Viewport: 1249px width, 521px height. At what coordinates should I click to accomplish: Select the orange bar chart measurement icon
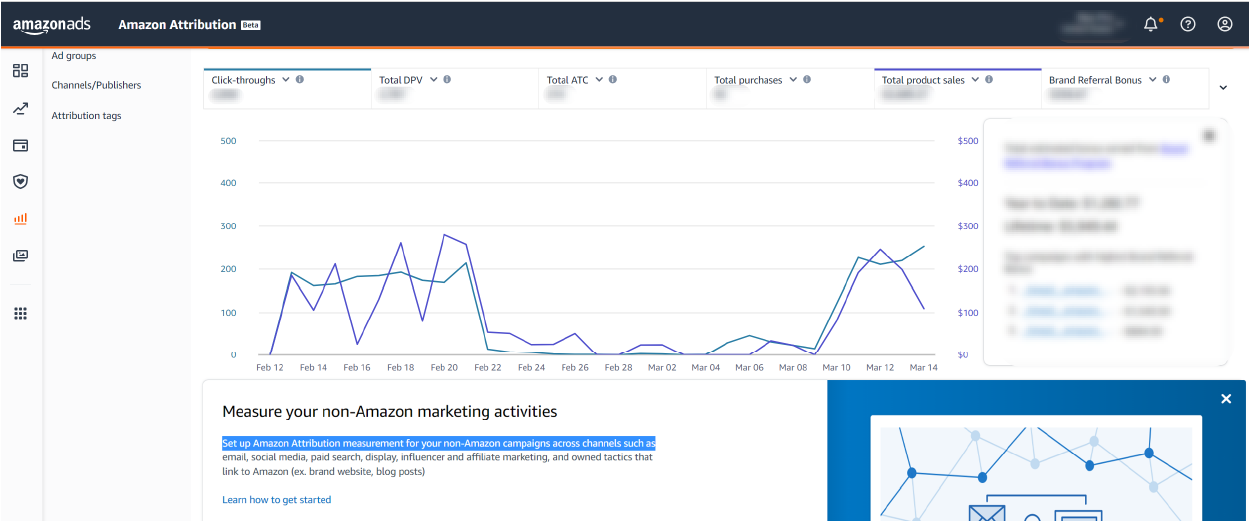pyautogui.click(x=20, y=218)
